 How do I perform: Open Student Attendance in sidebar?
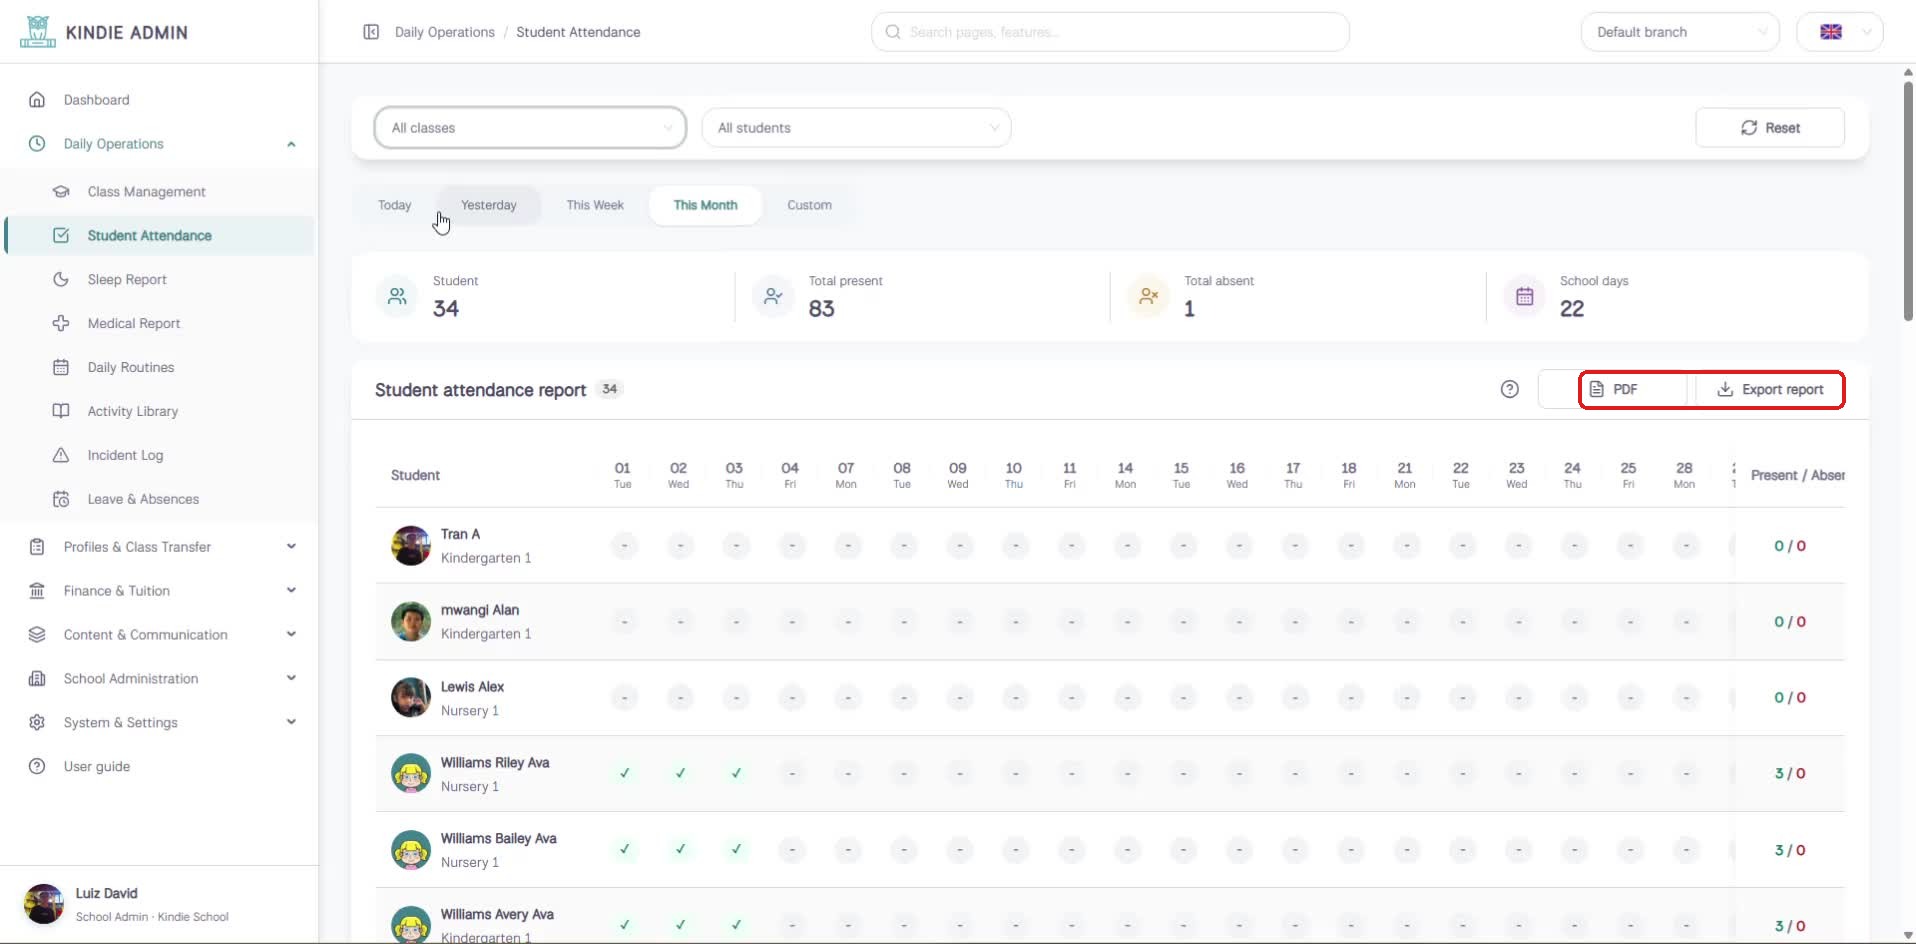[x=160, y=236]
